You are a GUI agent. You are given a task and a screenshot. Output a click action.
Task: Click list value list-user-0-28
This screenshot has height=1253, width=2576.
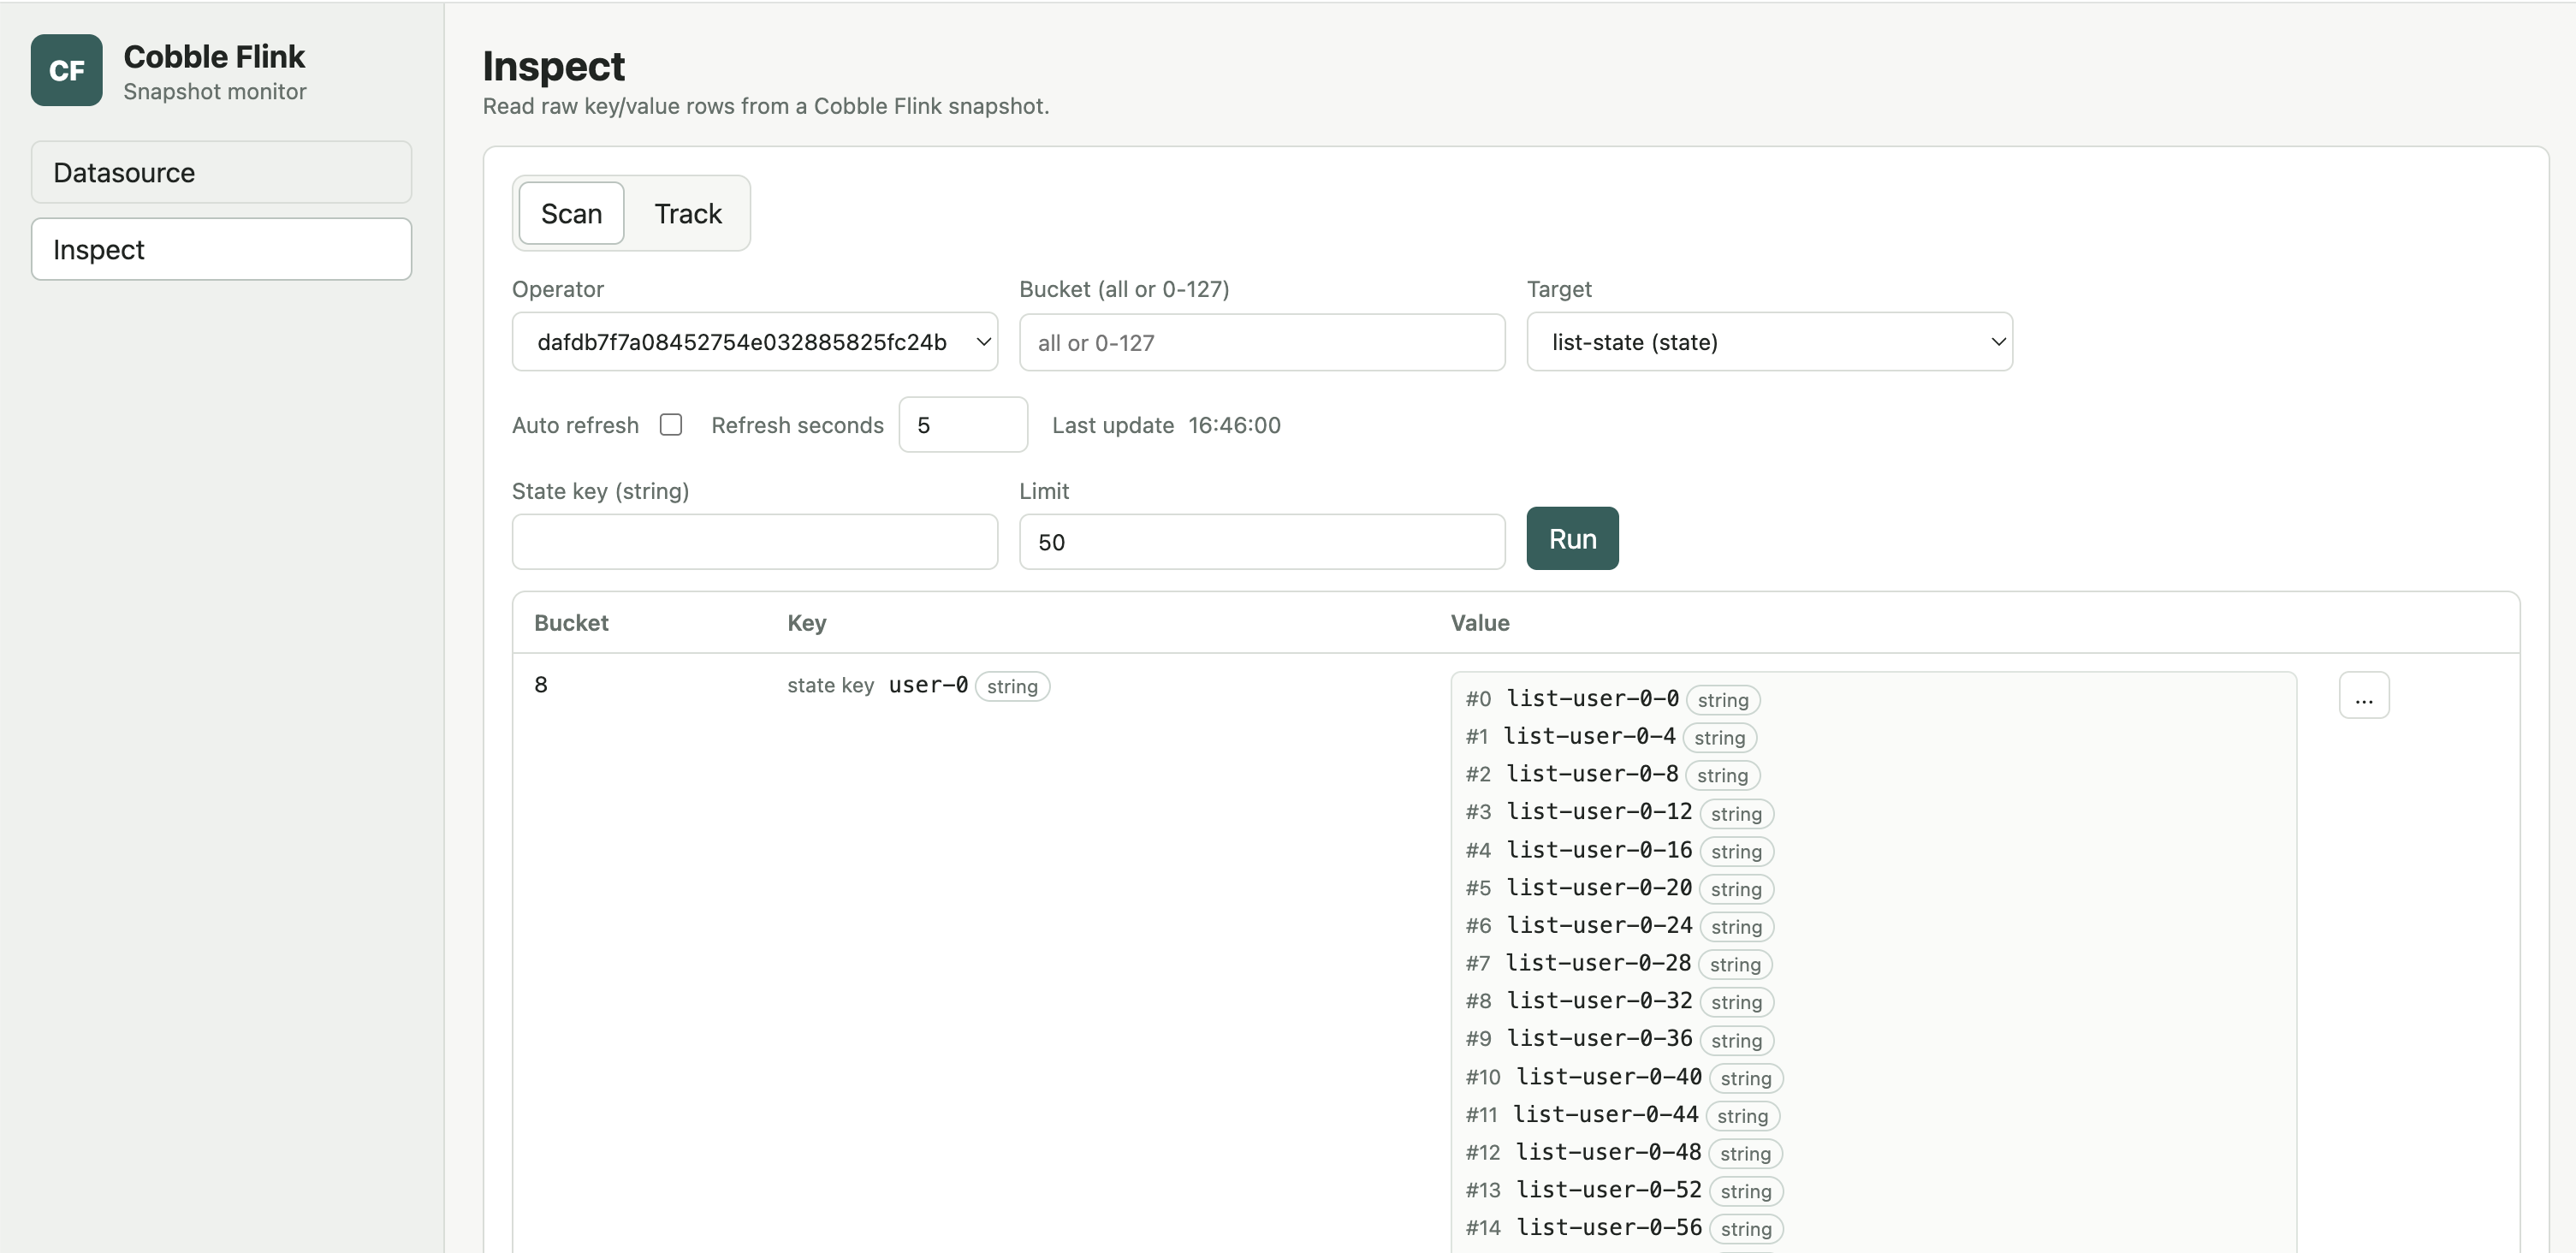pyautogui.click(x=1598, y=964)
